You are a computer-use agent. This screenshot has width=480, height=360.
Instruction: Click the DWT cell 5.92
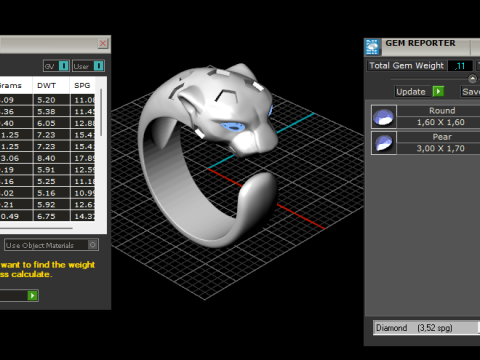51,205
